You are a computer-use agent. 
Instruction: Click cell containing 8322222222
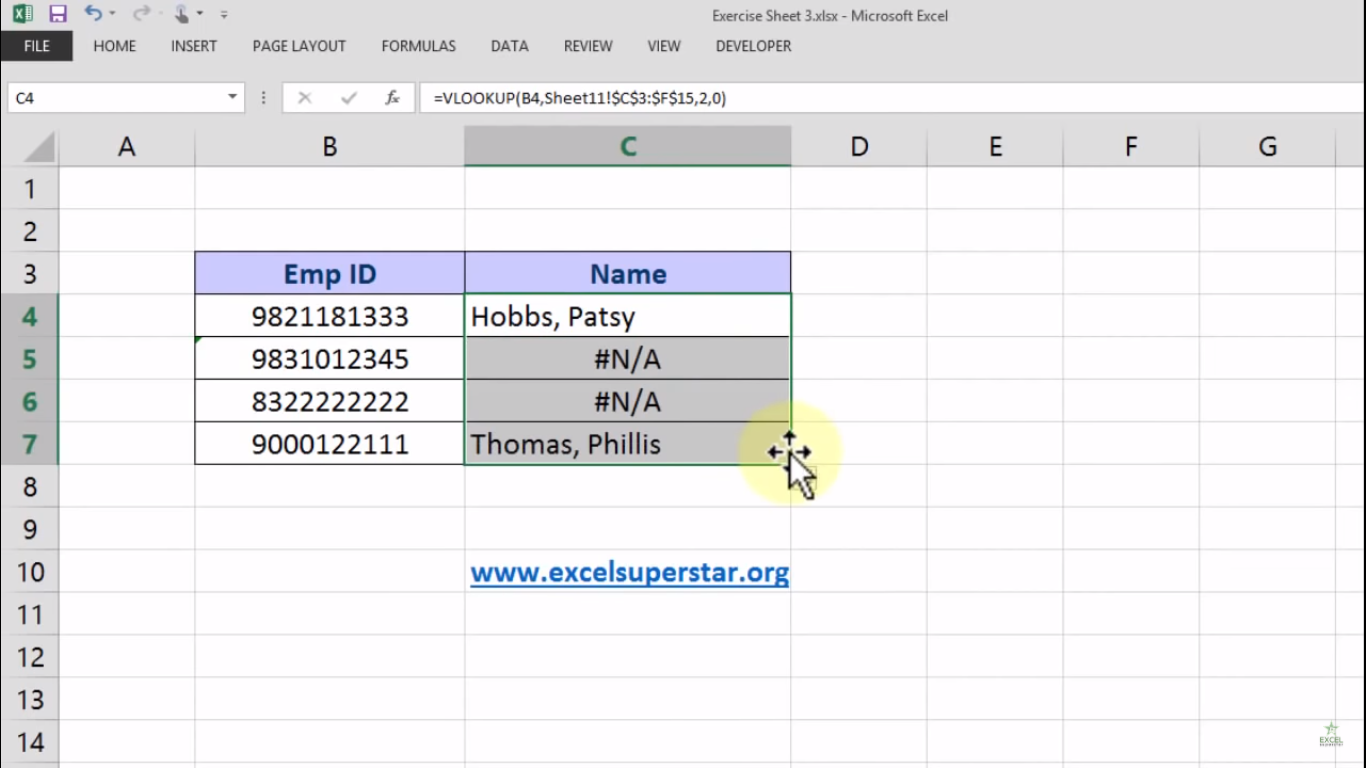coord(330,401)
